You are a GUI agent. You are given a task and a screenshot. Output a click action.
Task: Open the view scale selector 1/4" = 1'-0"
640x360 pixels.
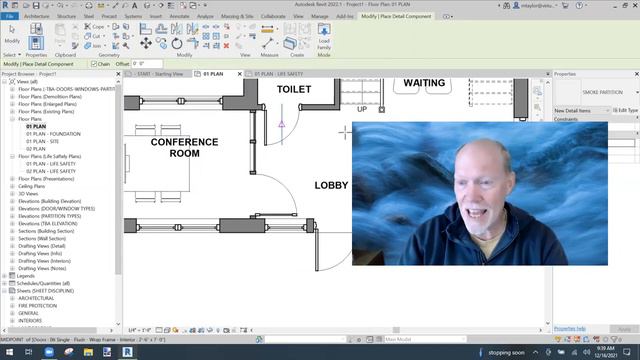coord(140,330)
